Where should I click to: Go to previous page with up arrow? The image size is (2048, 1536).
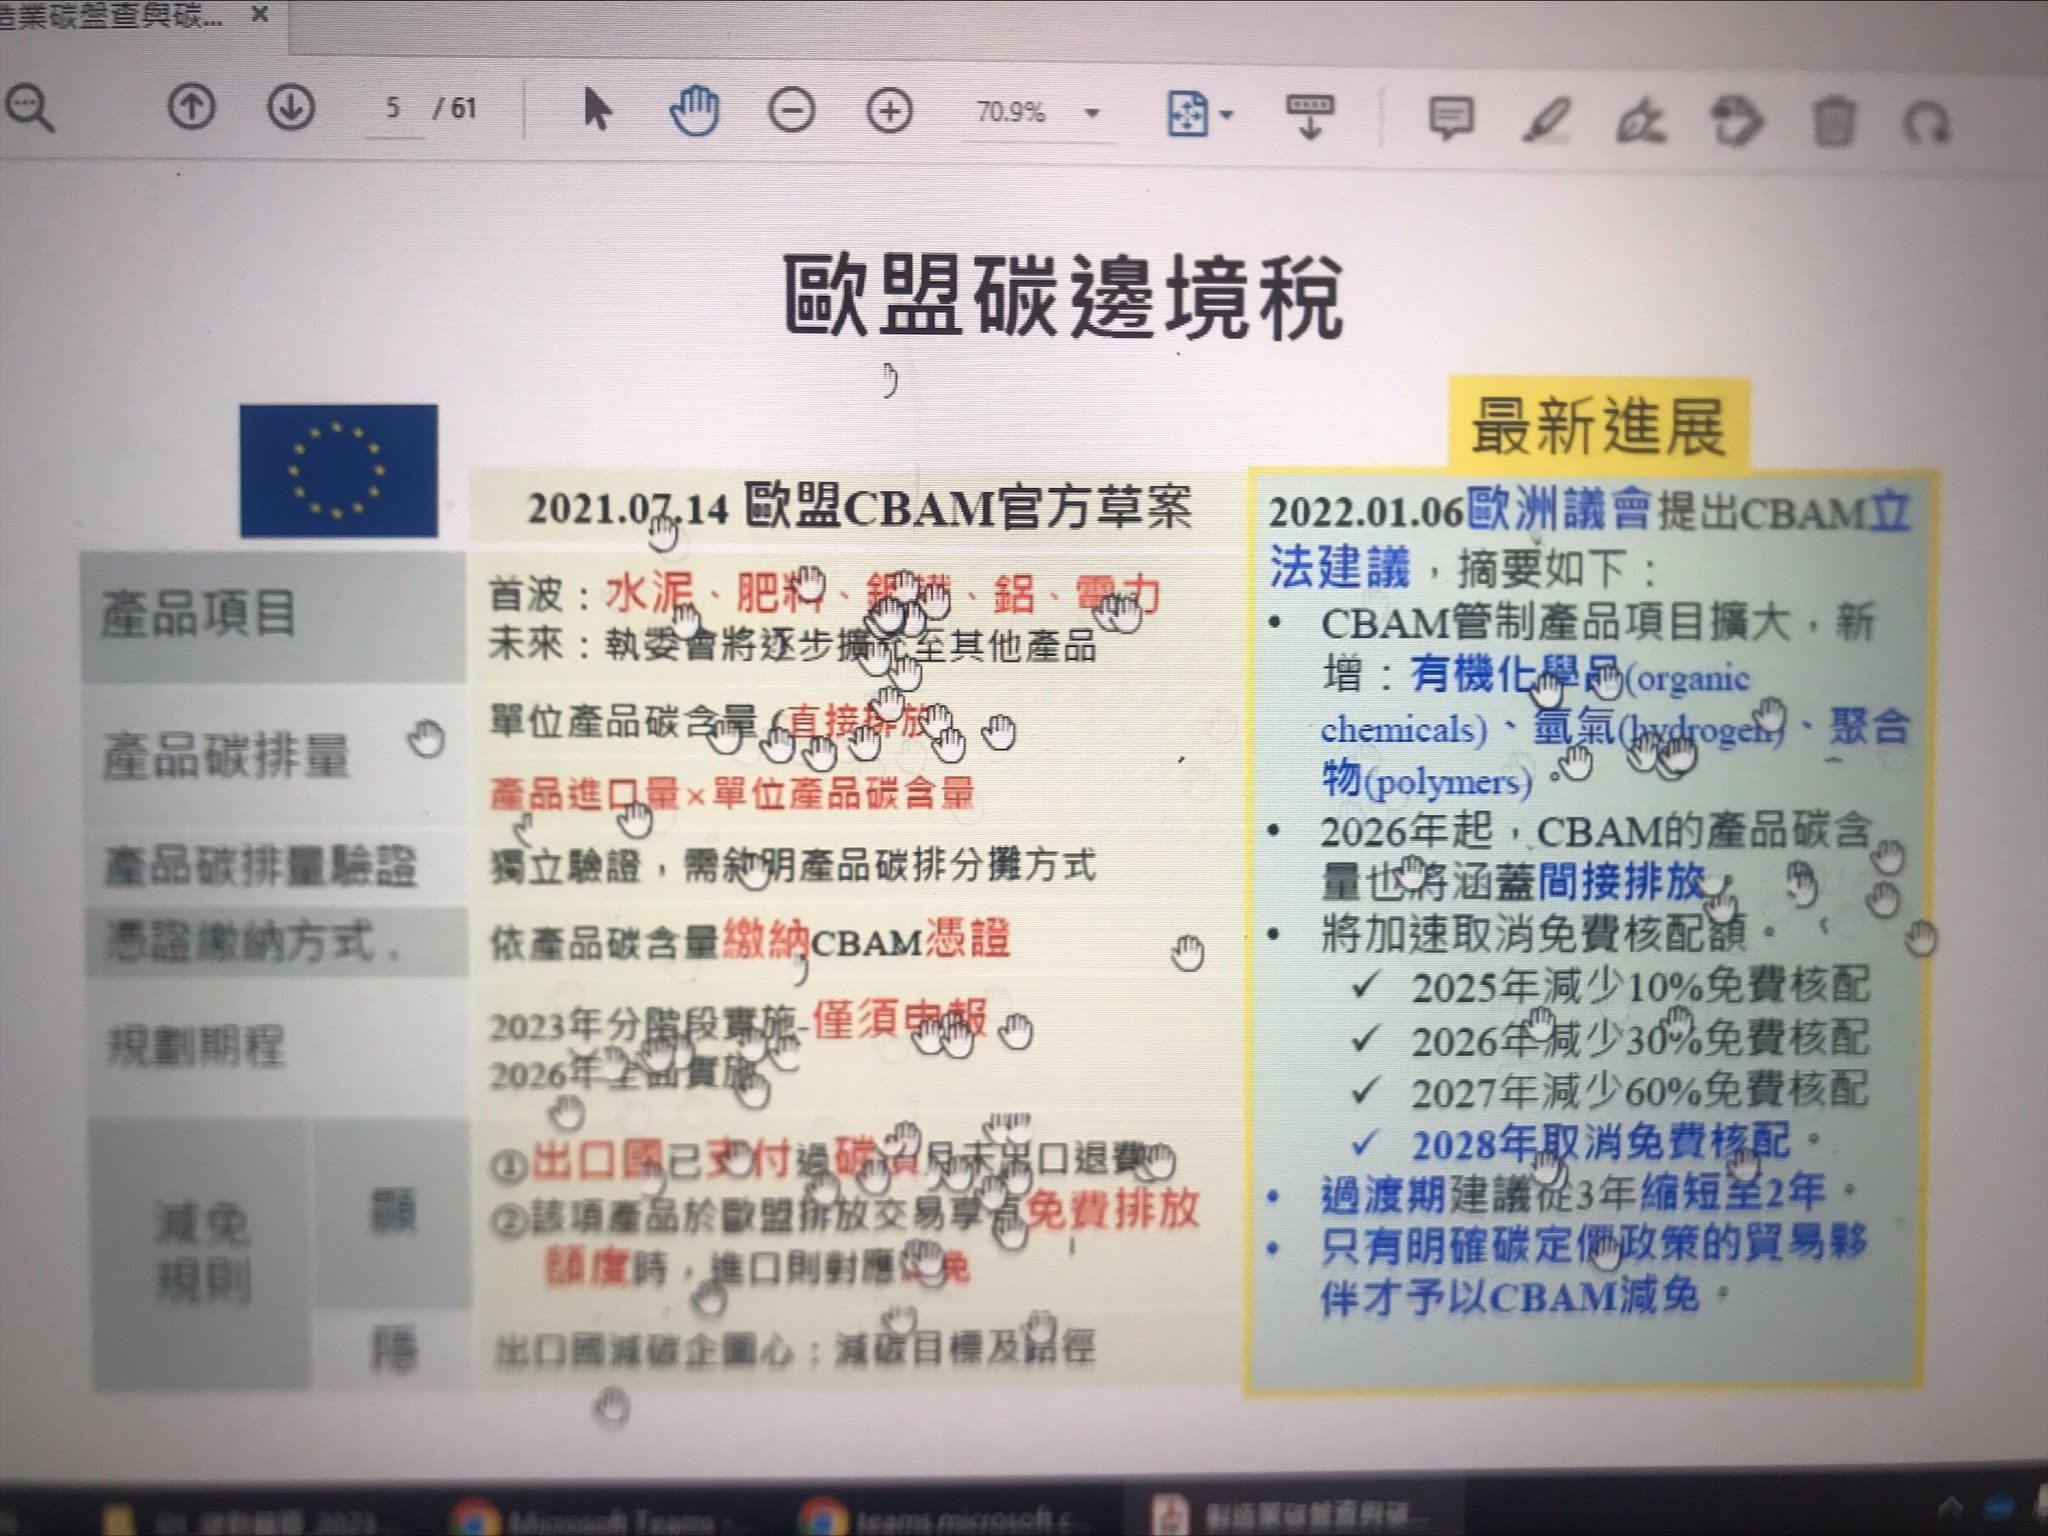point(191,106)
